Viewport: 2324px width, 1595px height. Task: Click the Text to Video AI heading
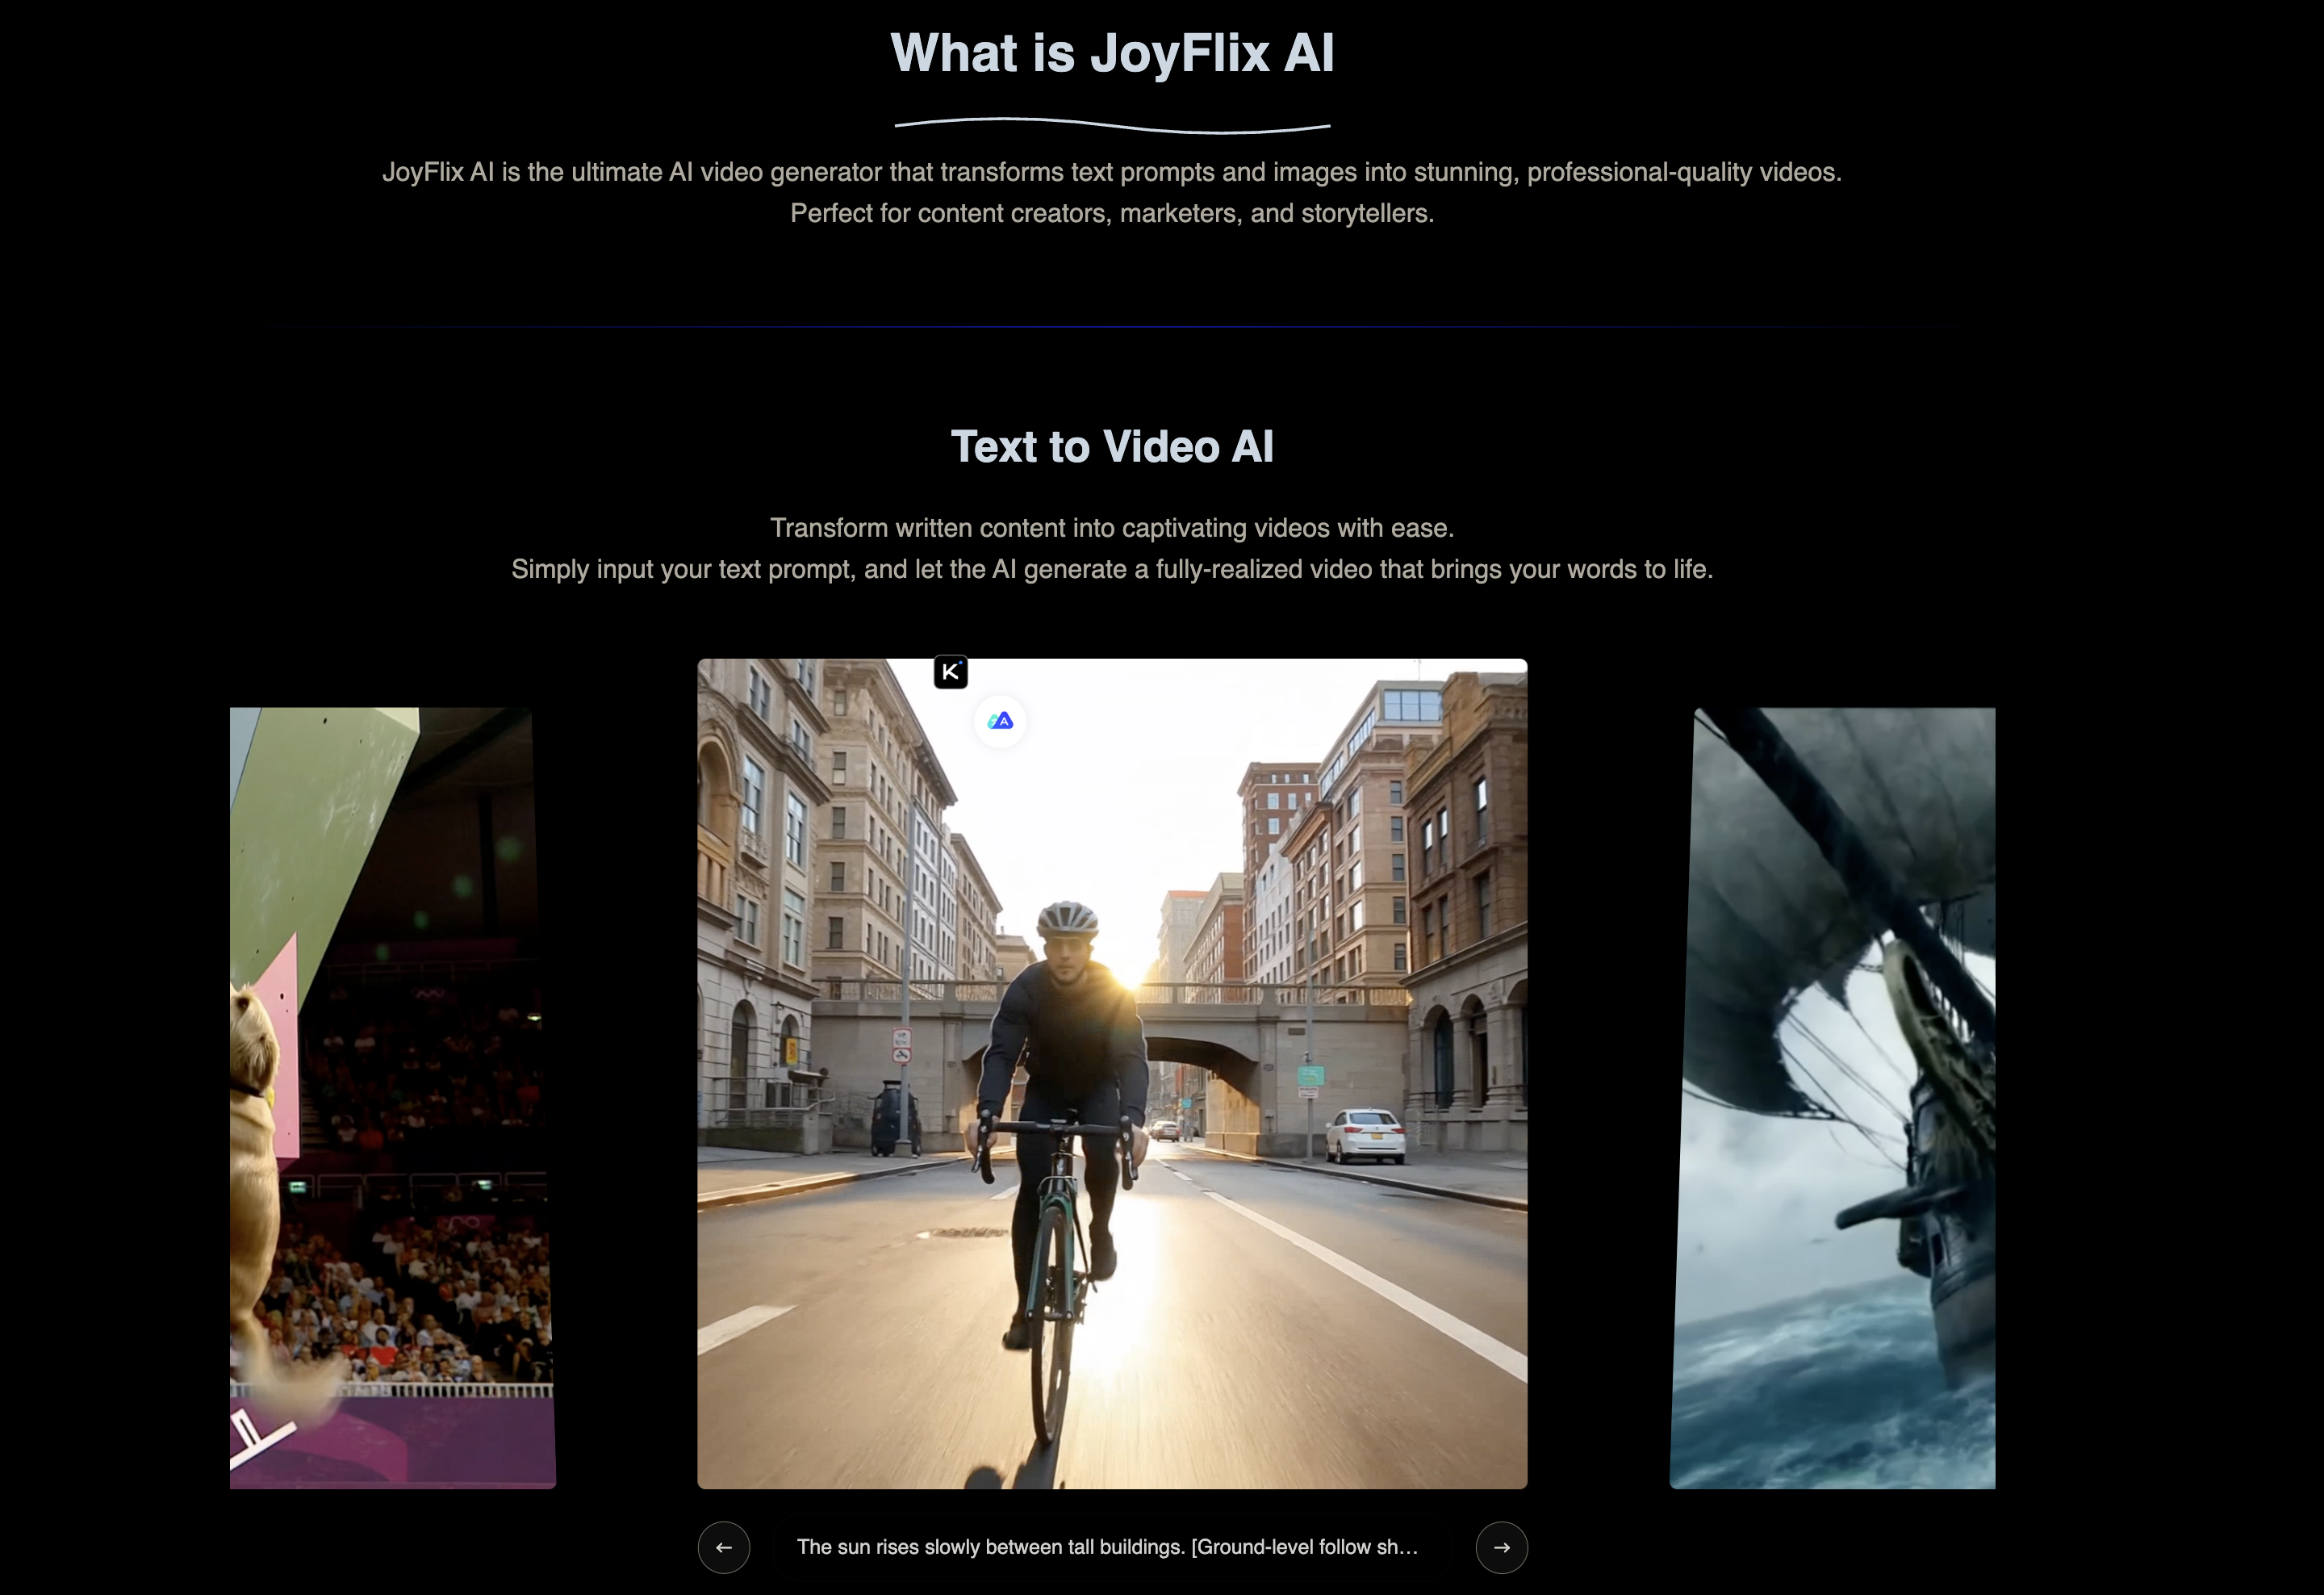coord(1112,447)
